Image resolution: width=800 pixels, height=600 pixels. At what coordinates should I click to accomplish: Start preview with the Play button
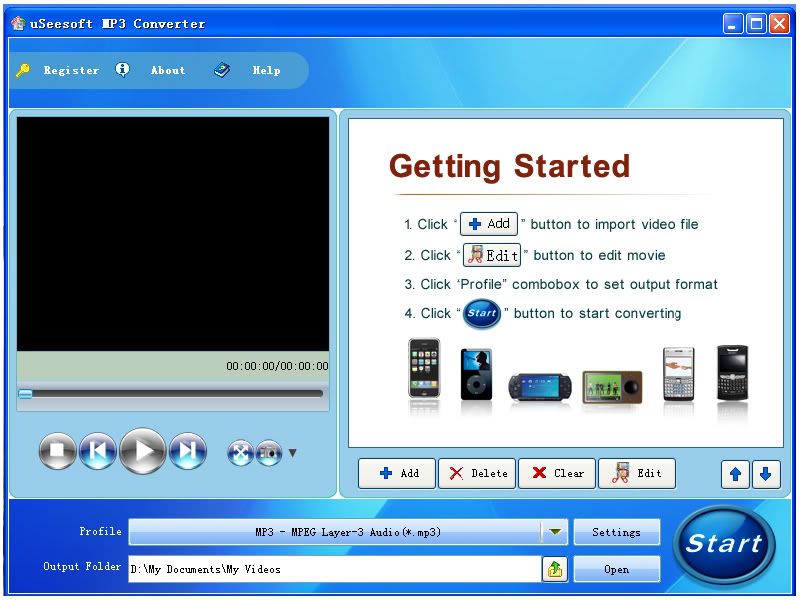pyautogui.click(x=143, y=451)
